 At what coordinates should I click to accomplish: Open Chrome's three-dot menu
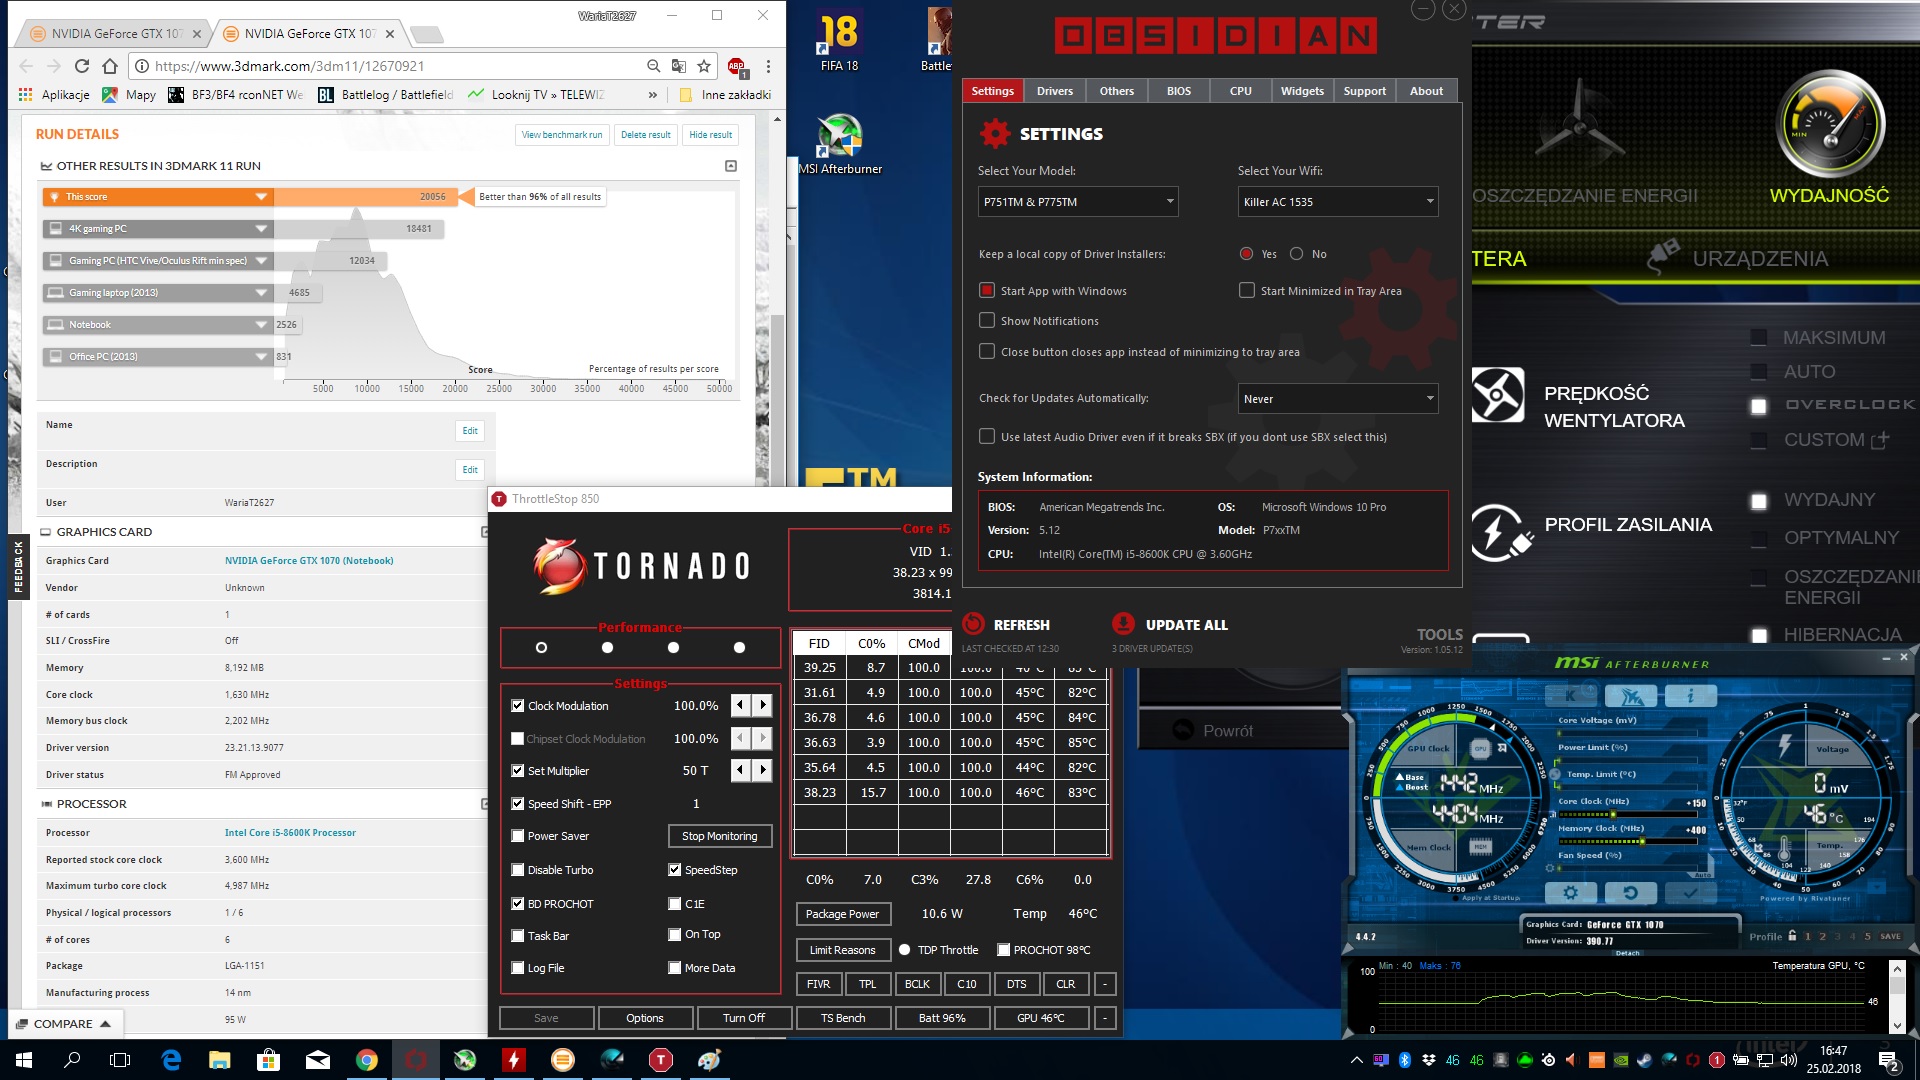click(x=768, y=66)
